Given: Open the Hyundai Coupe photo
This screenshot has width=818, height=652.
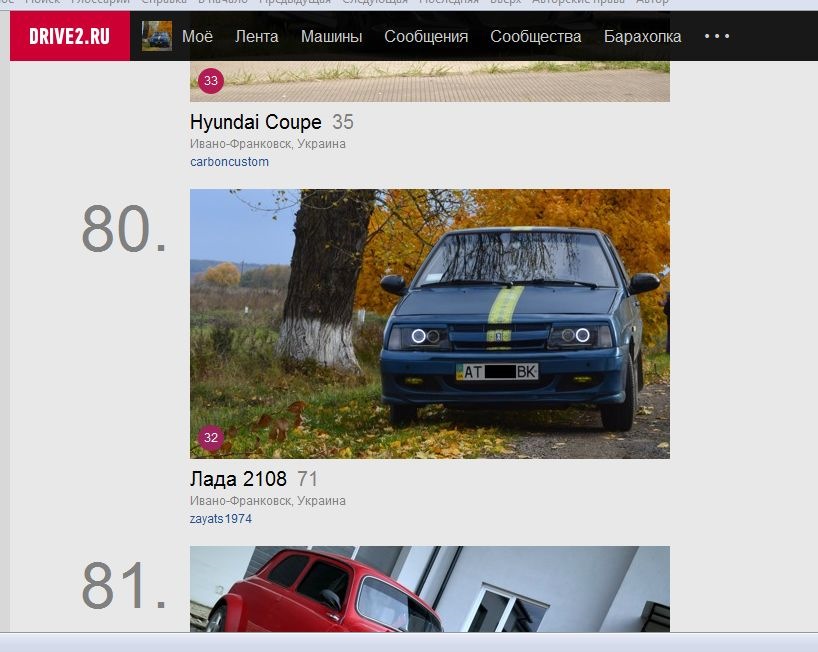Looking at the screenshot, I should 430,81.
